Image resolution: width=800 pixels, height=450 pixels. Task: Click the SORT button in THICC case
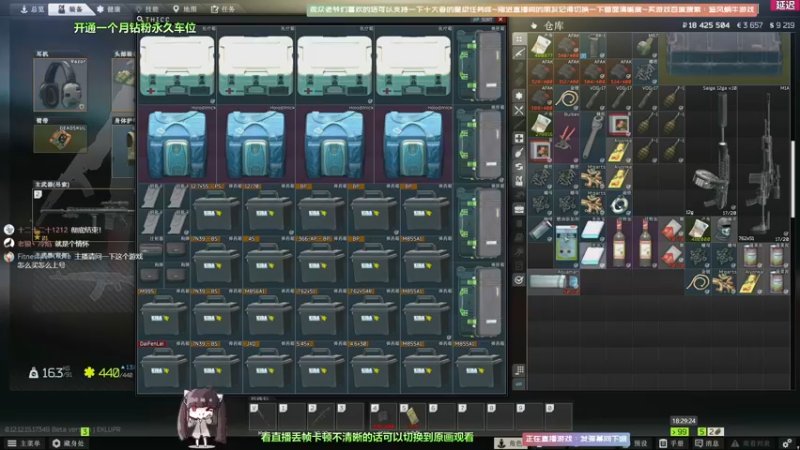coord(482,19)
